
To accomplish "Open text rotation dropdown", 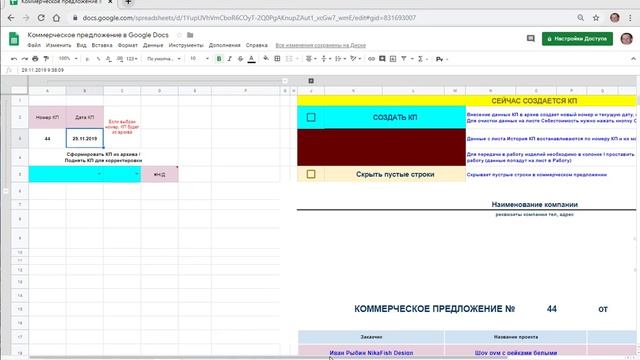I will (355, 59).
